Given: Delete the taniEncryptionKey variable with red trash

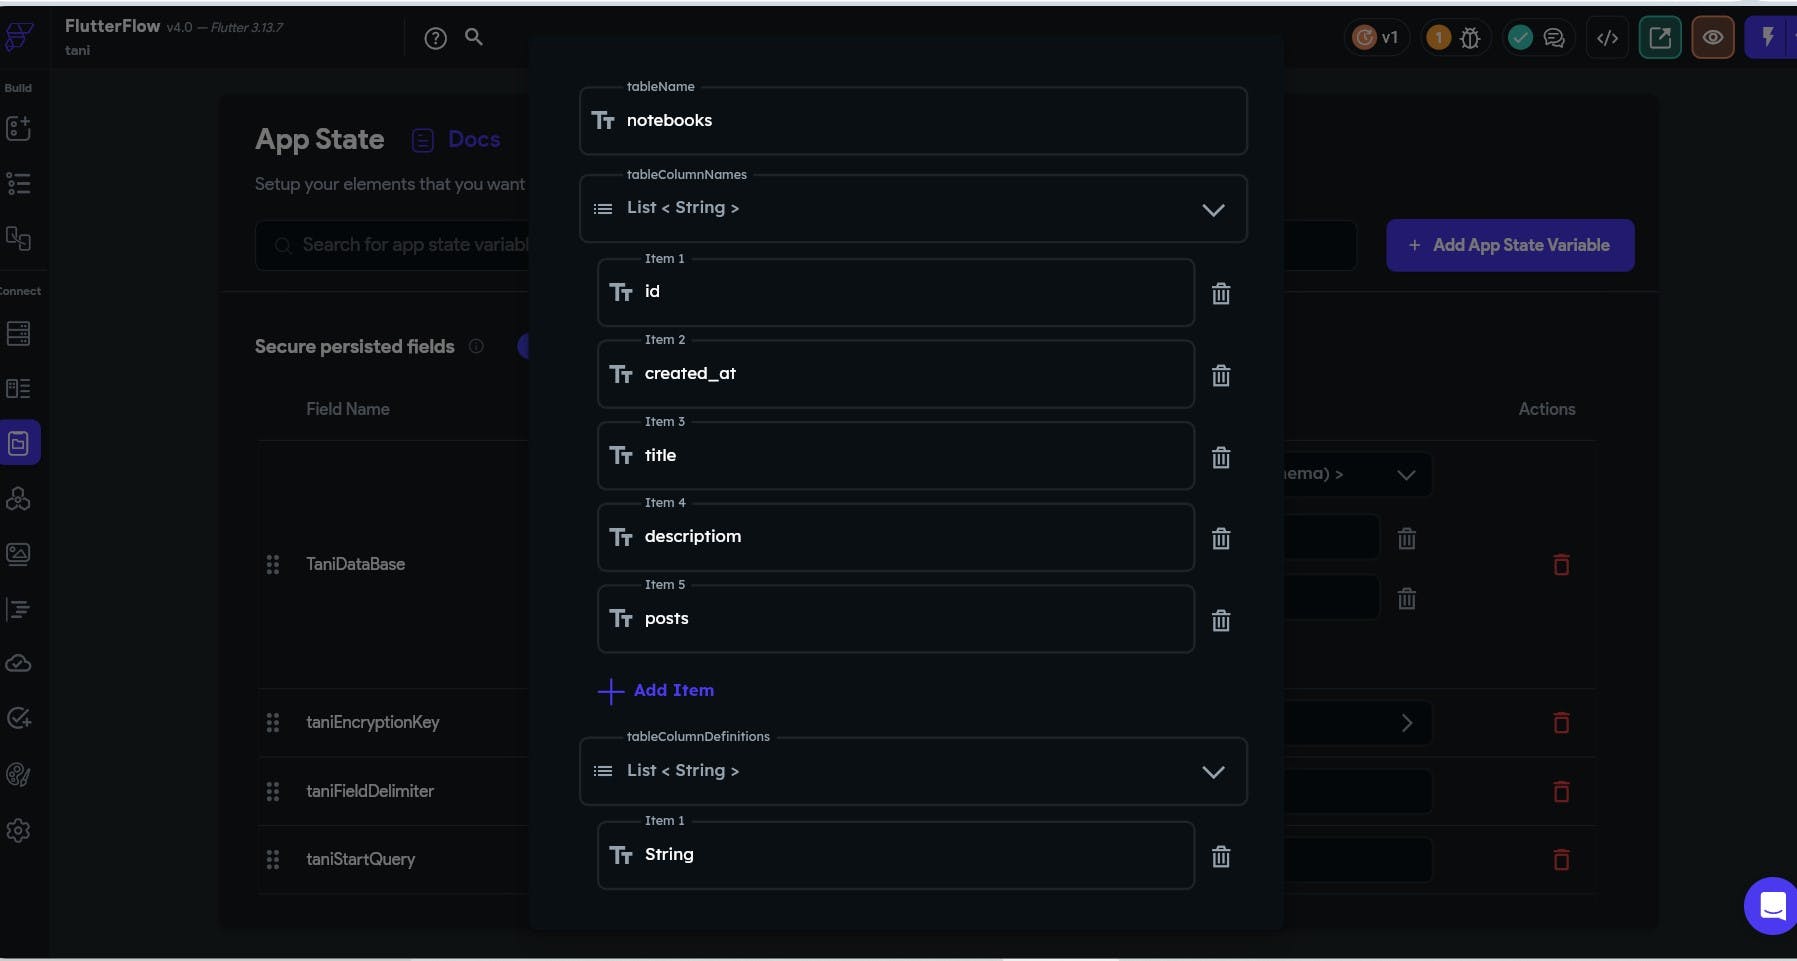Looking at the screenshot, I should tap(1561, 723).
